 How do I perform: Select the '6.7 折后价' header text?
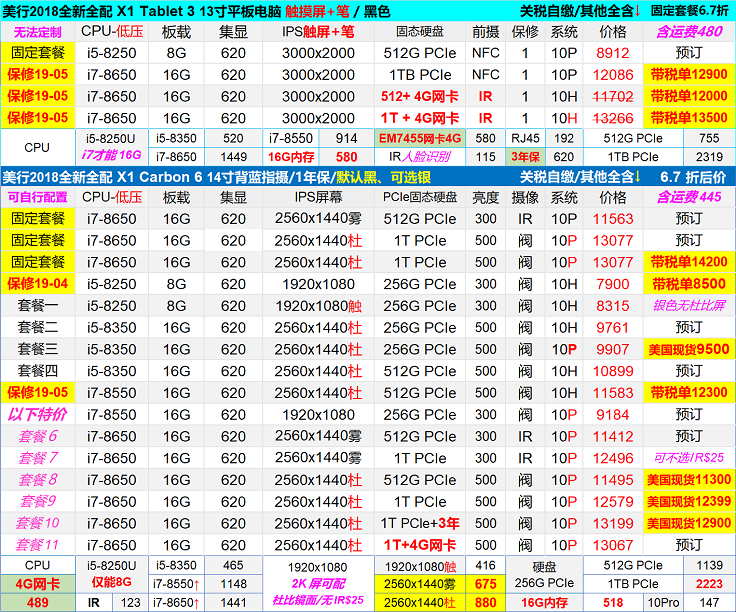coord(693,177)
